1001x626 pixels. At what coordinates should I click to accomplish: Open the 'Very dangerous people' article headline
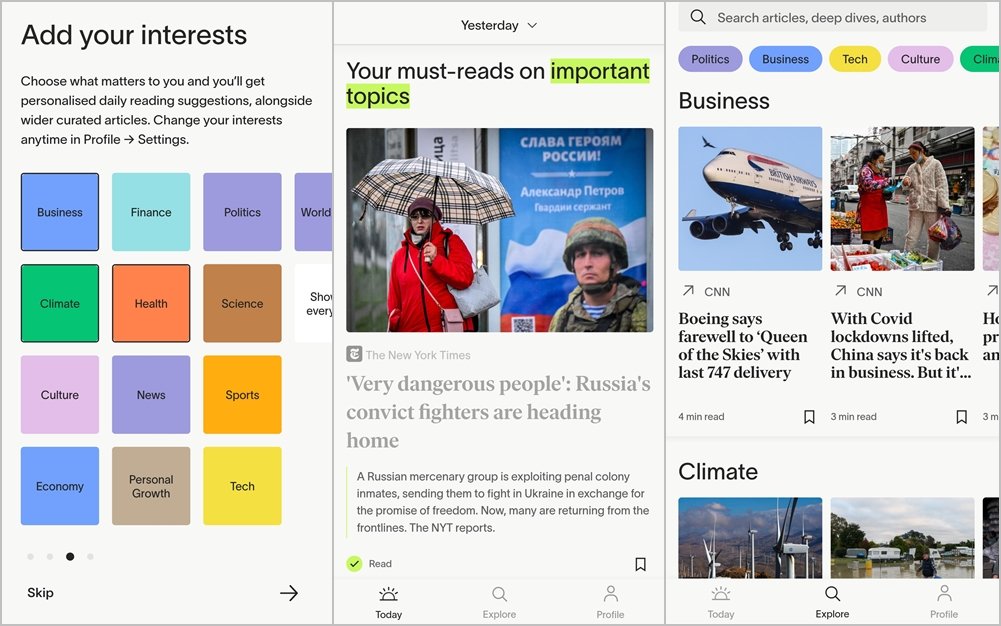498,412
